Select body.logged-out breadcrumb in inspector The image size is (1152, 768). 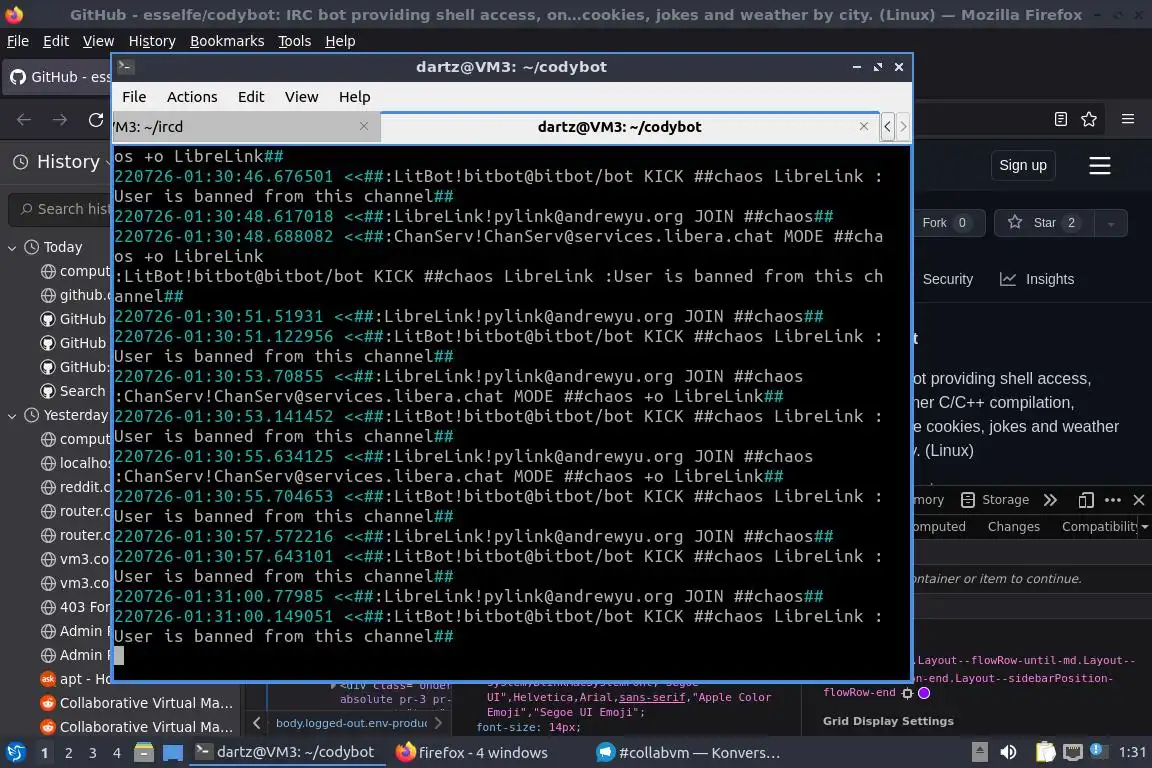pos(351,723)
